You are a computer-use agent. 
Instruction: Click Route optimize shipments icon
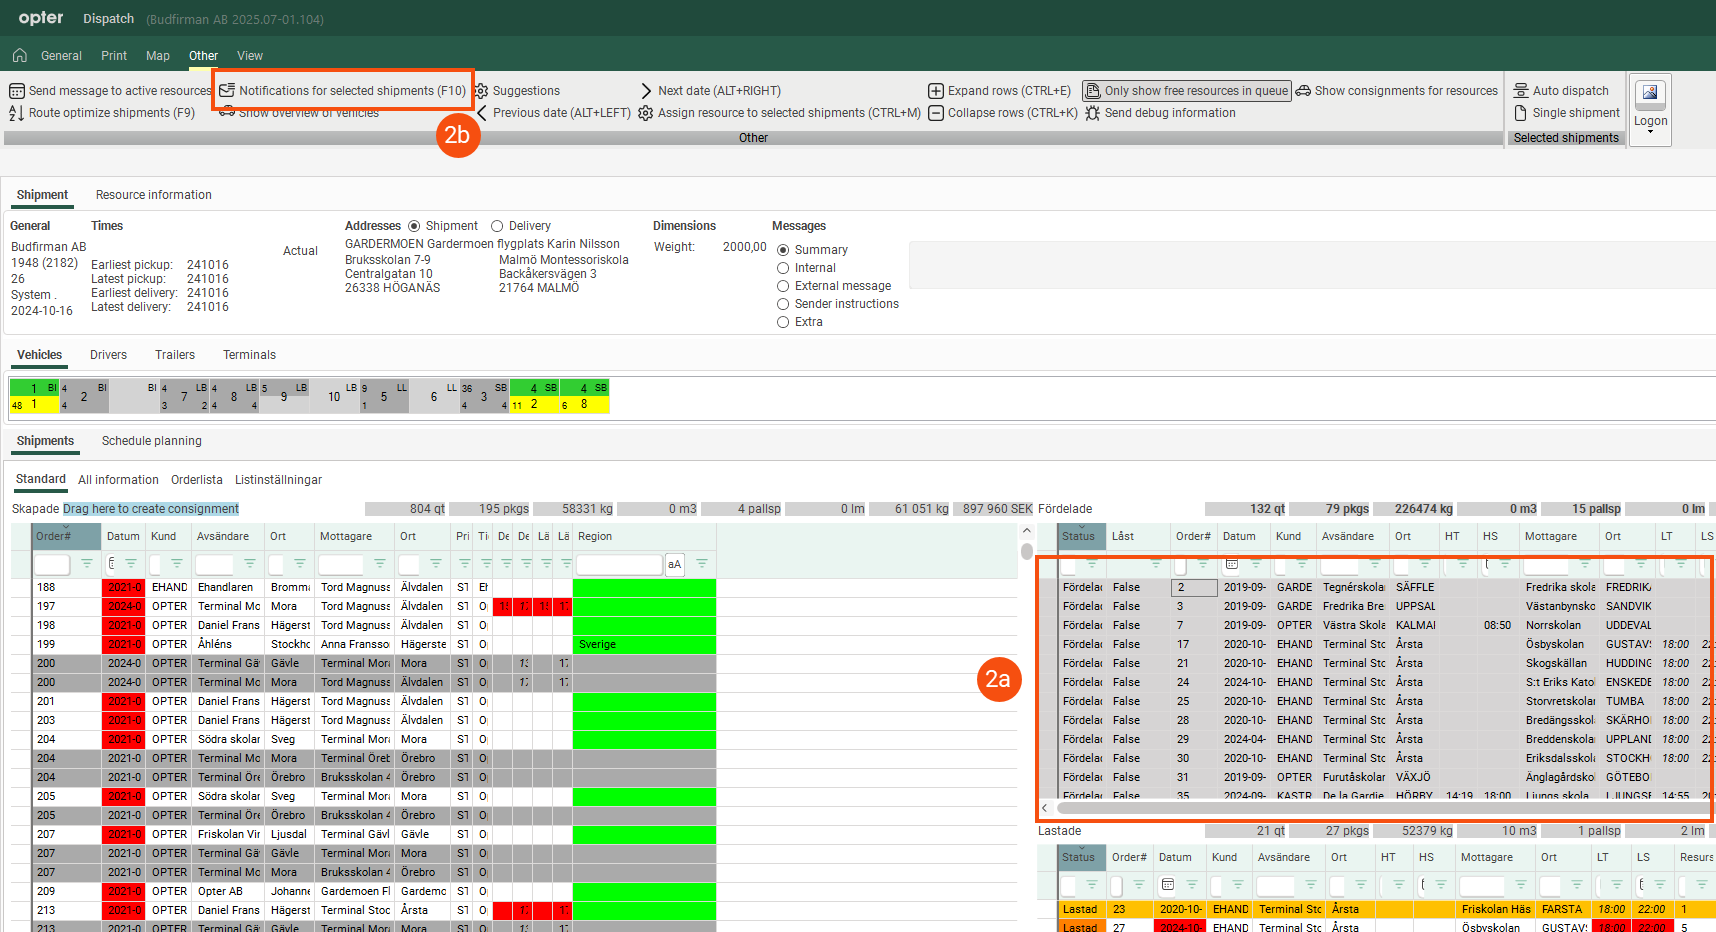(x=17, y=113)
